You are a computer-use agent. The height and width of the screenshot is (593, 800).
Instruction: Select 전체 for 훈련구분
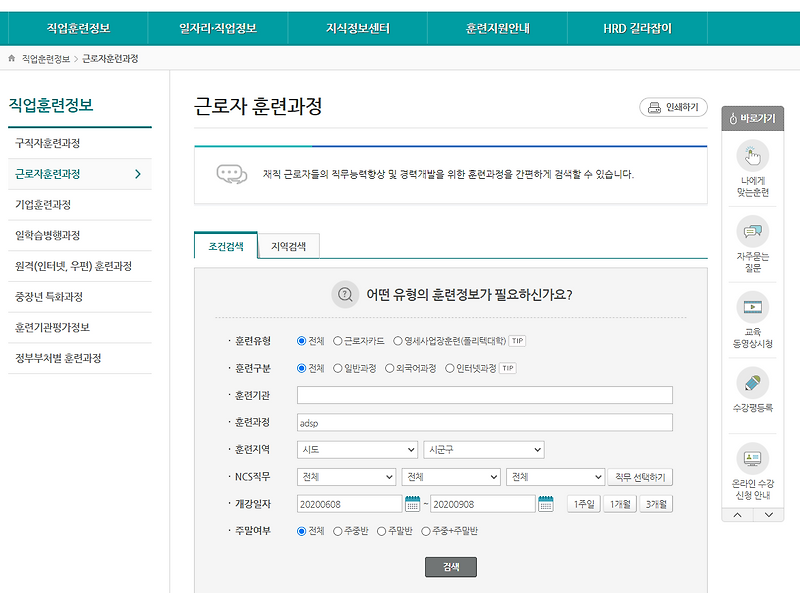tap(302, 368)
